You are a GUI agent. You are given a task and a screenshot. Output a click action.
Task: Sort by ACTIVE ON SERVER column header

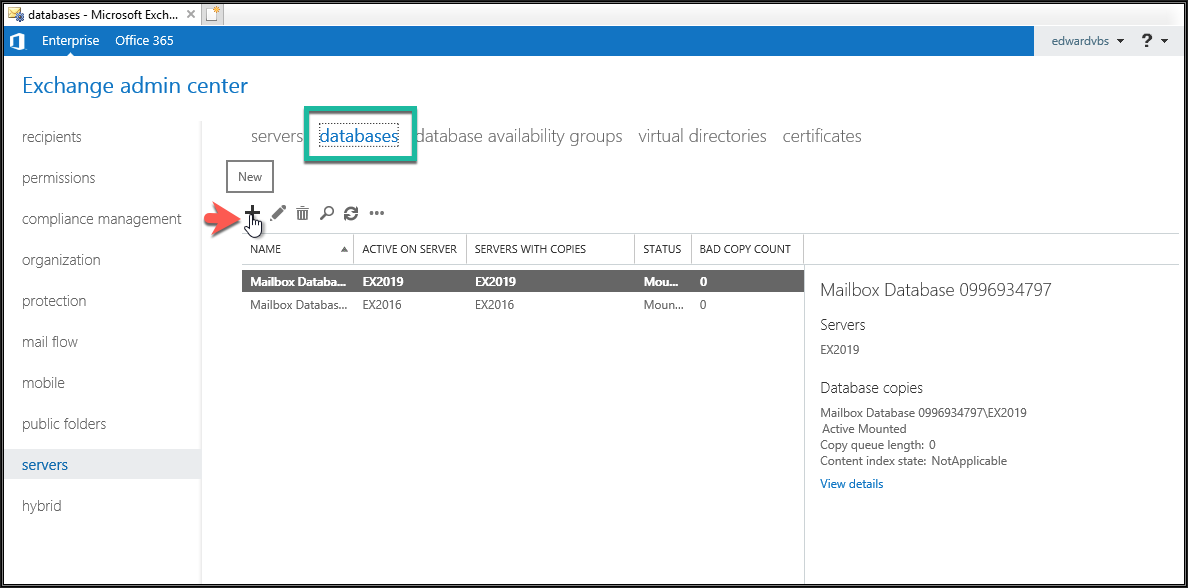coord(410,249)
